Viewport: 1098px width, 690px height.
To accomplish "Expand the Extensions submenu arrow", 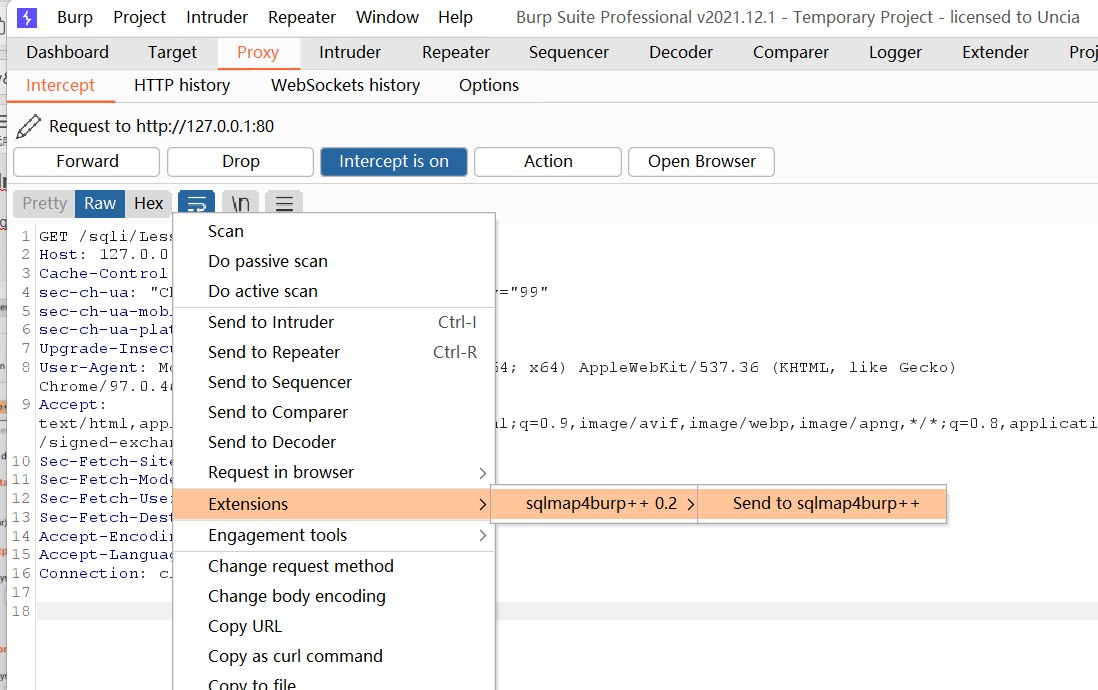I will [482, 504].
